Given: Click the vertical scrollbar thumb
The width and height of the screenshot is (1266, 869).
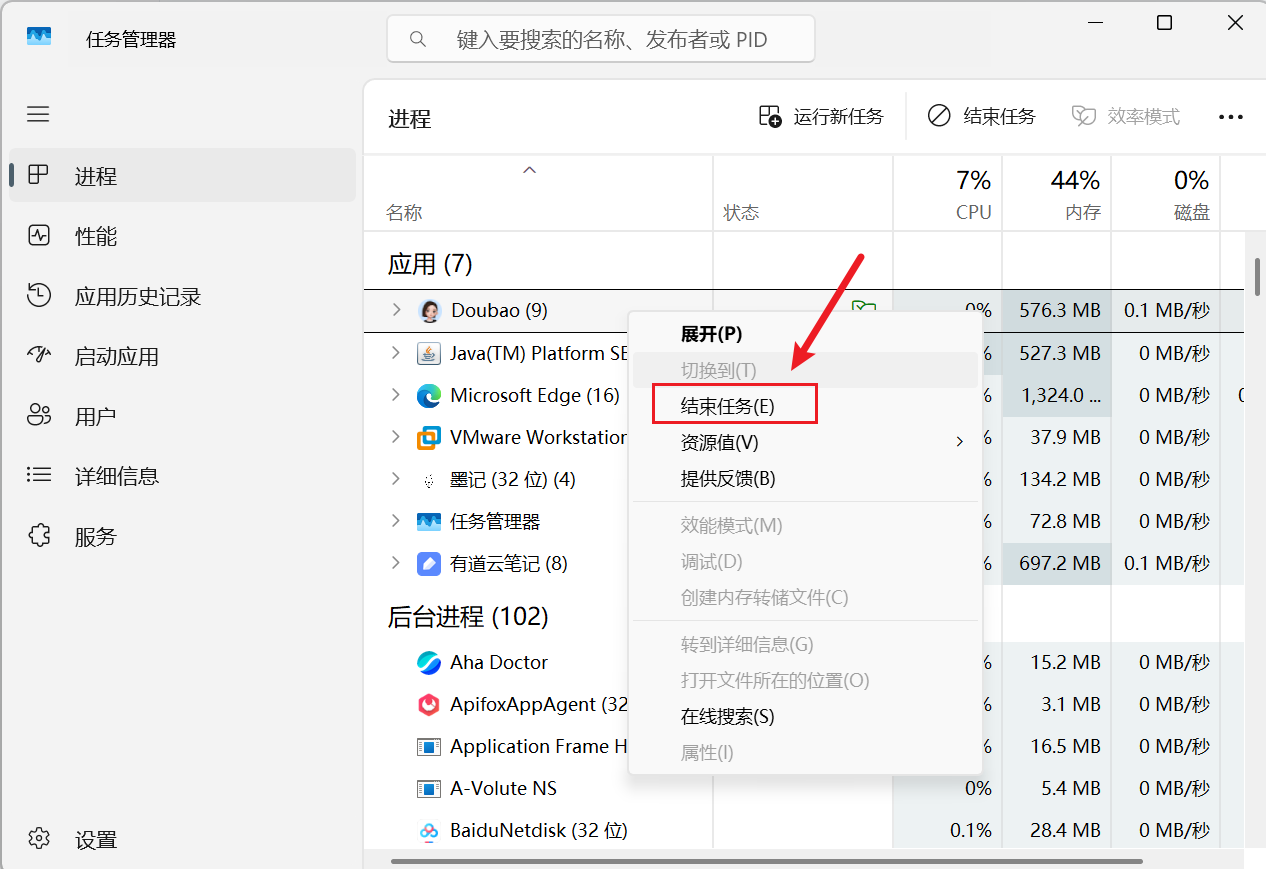Looking at the screenshot, I should coord(1257,276).
